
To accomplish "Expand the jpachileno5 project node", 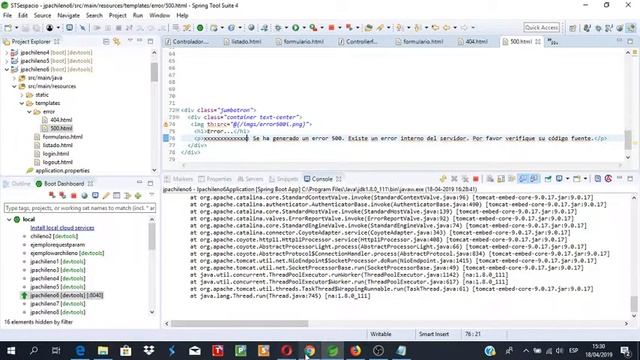I will [7, 61].
